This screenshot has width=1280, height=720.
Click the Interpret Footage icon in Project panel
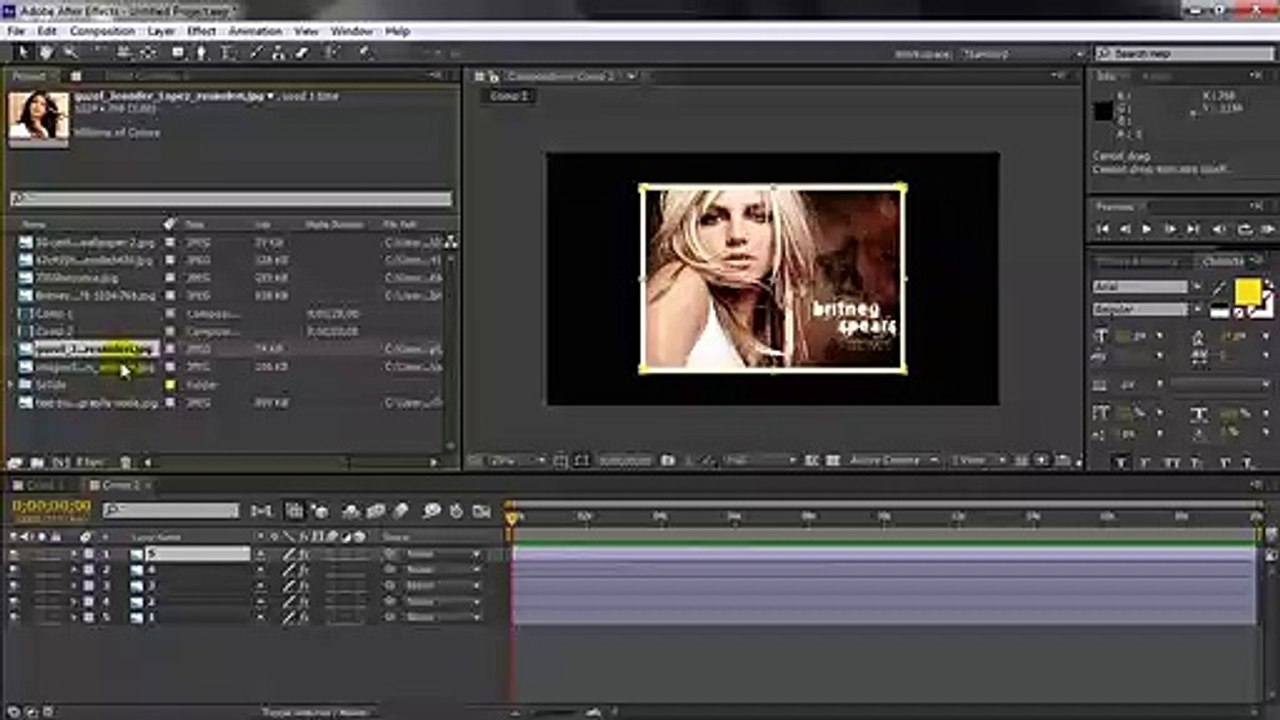15,462
